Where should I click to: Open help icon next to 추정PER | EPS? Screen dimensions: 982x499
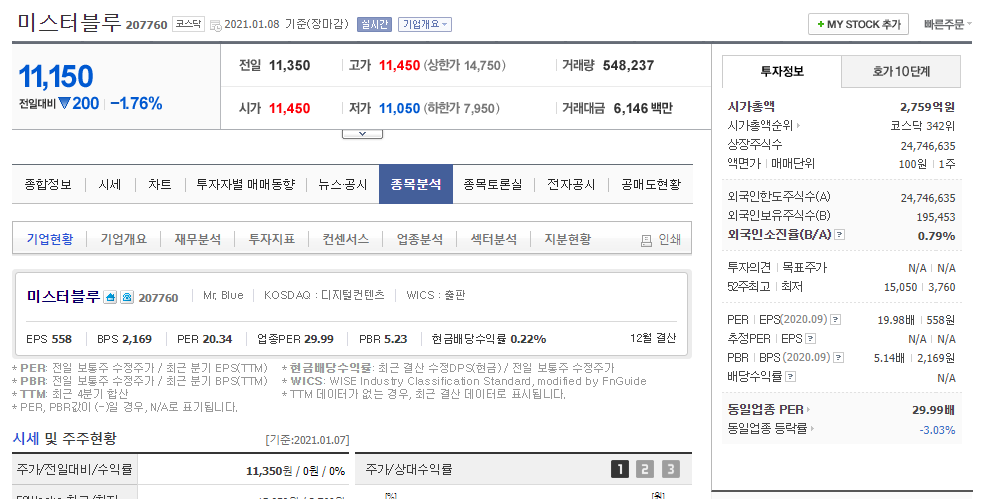810,339
